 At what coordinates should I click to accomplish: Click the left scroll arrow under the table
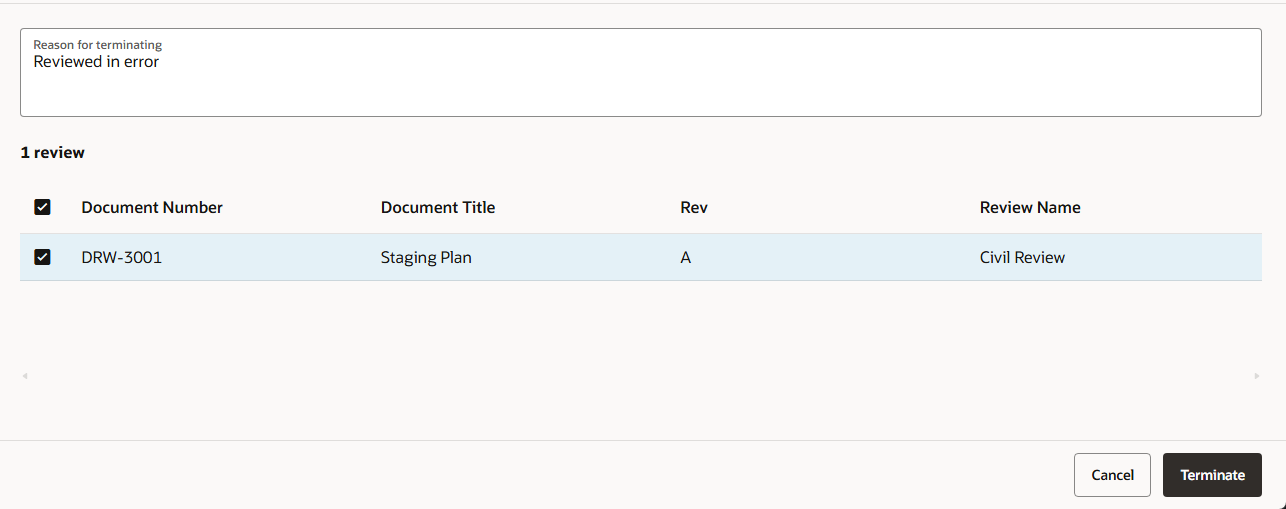[25, 376]
